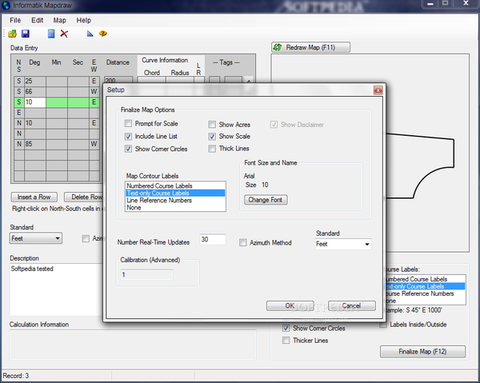The width and height of the screenshot is (480, 383).
Task: Click the orange help toolbar icon
Action: tap(103, 34)
